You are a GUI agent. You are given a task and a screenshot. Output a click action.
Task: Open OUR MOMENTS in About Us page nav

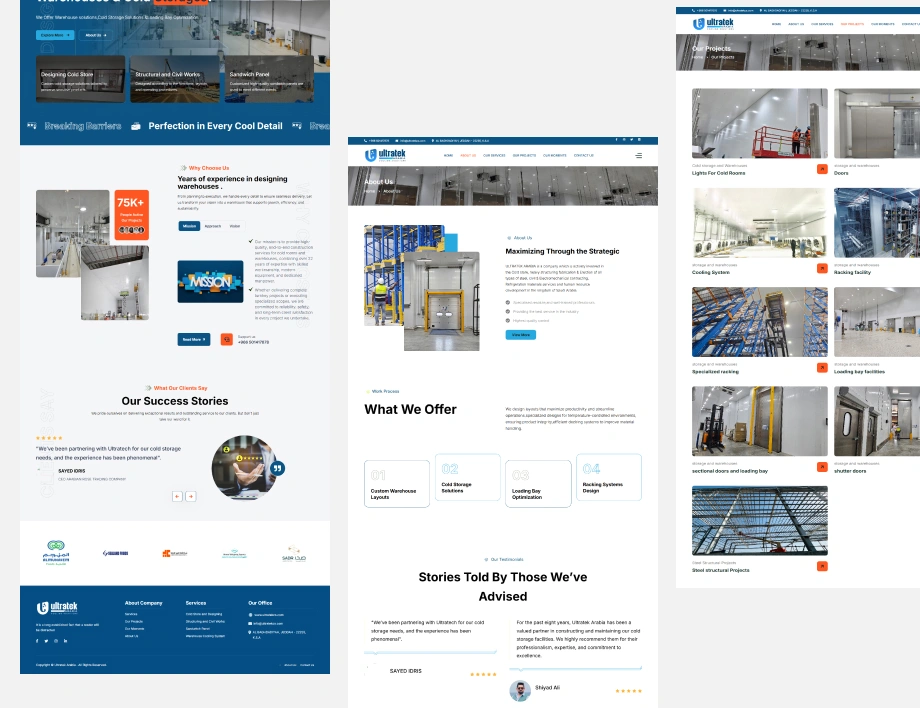pos(554,155)
